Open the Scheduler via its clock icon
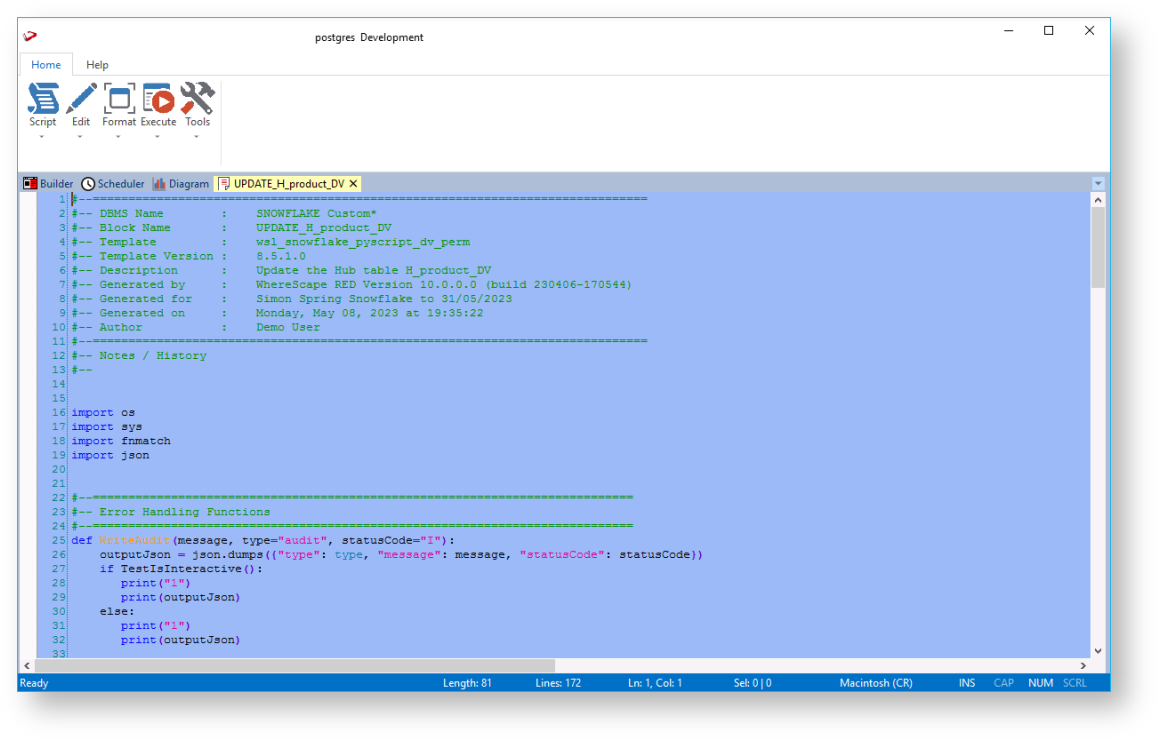1159x740 pixels. 88,184
